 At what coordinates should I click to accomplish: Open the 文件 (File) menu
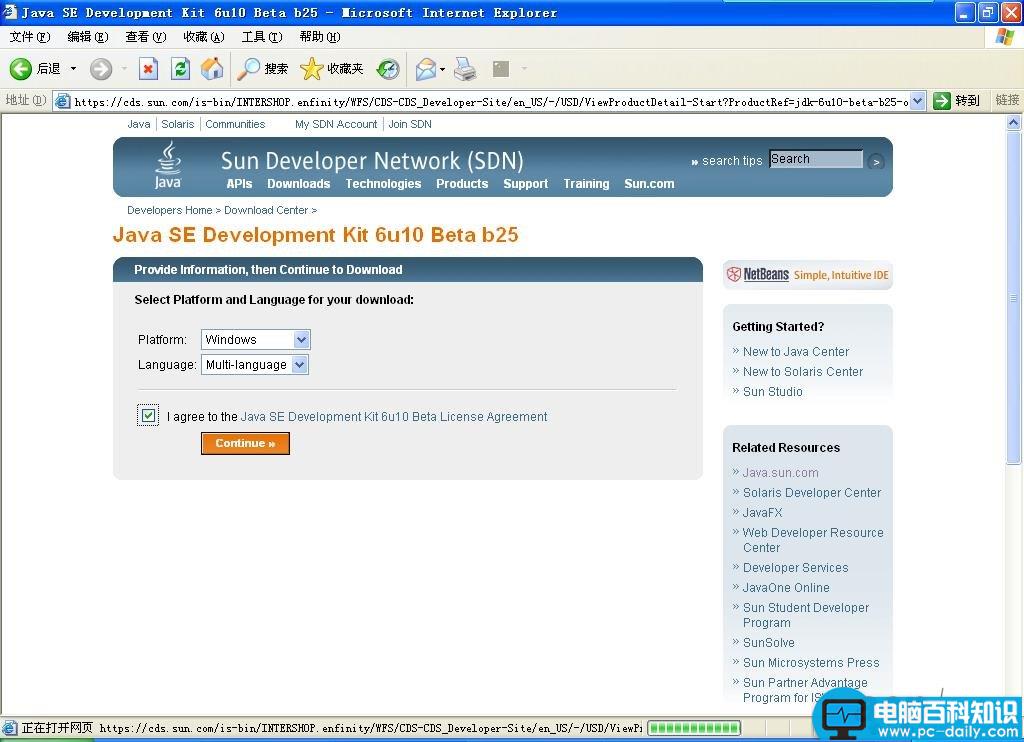pos(29,37)
